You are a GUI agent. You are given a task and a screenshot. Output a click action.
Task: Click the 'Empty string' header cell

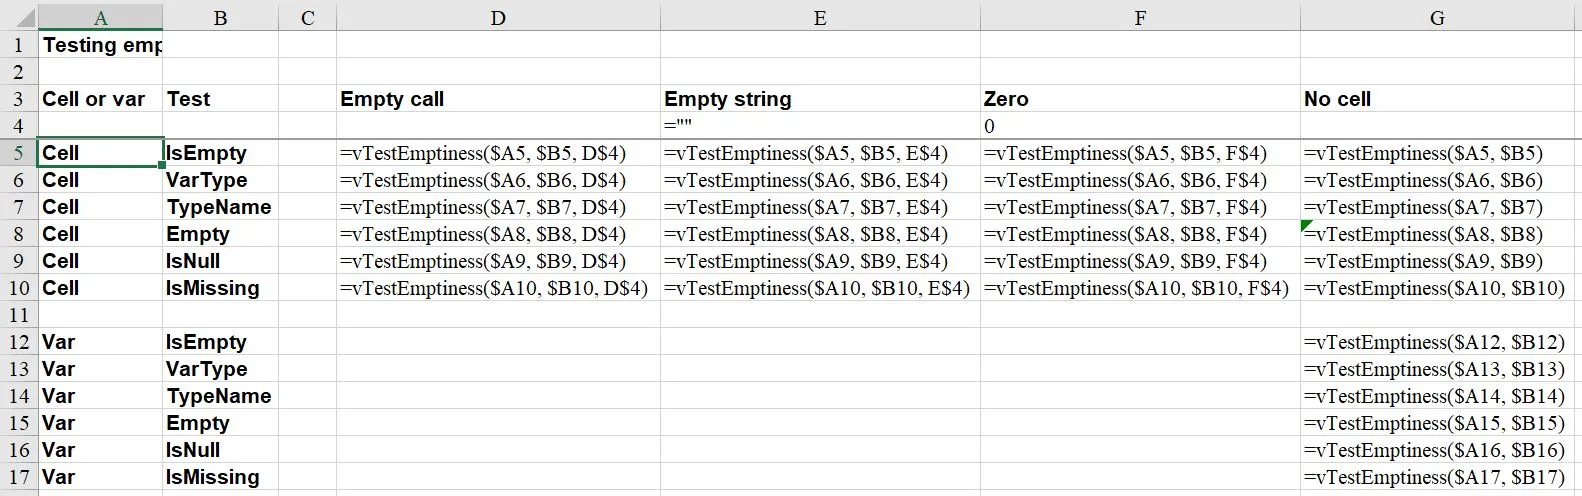[x=727, y=99]
